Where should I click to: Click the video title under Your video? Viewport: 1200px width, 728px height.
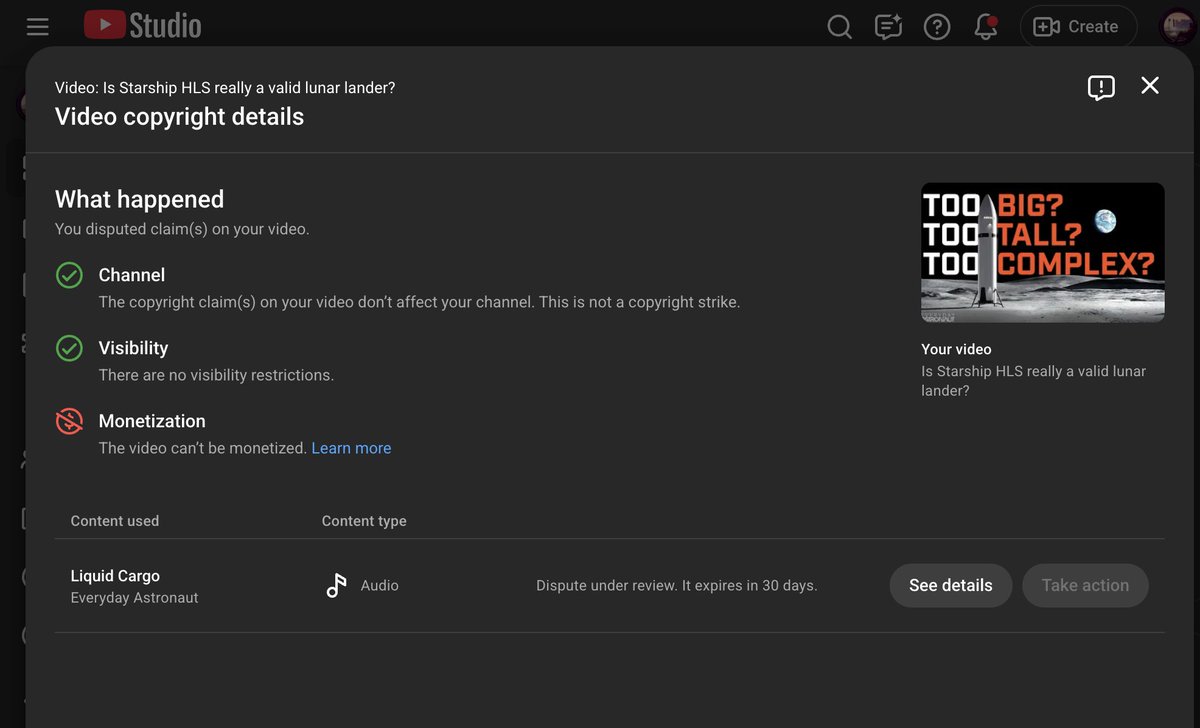pos(1033,381)
